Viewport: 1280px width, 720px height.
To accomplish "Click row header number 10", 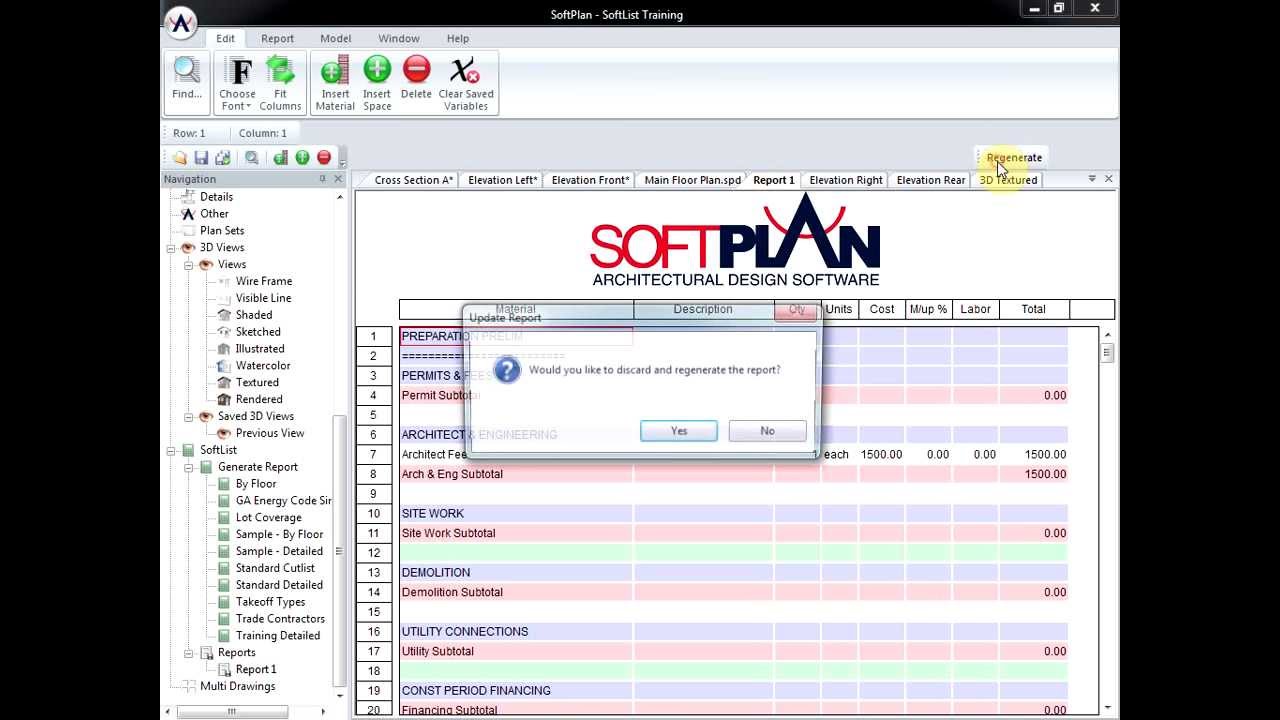I will point(373,514).
